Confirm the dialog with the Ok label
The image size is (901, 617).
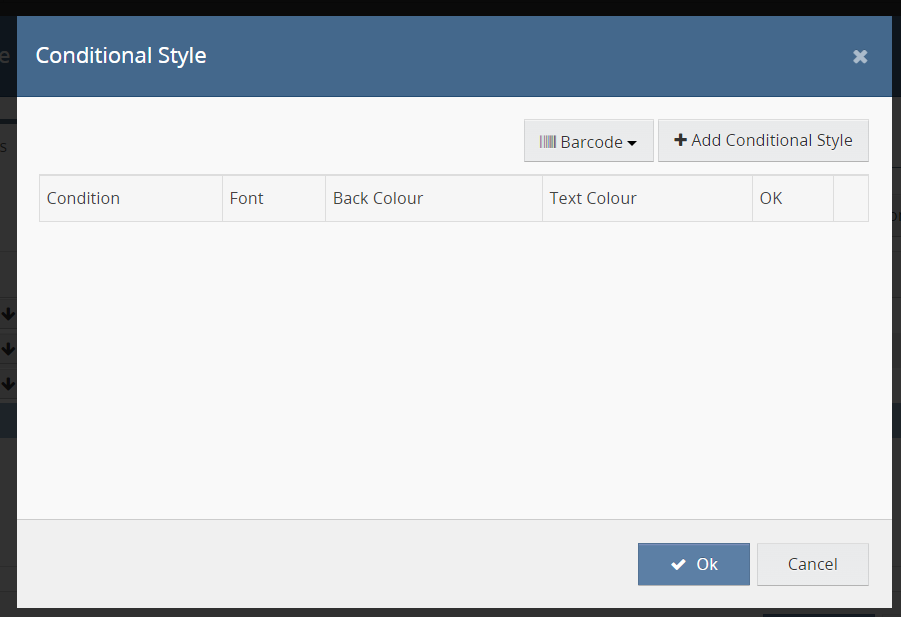click(x=707, y=564)
